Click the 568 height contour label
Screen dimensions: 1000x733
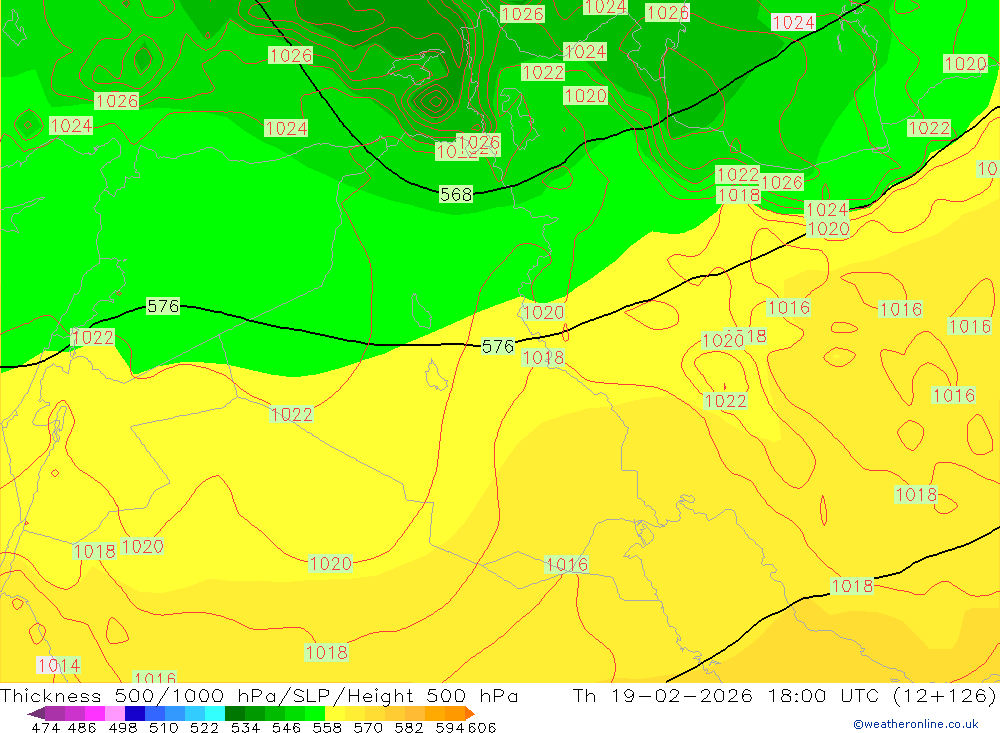click(x=456, y=194)
